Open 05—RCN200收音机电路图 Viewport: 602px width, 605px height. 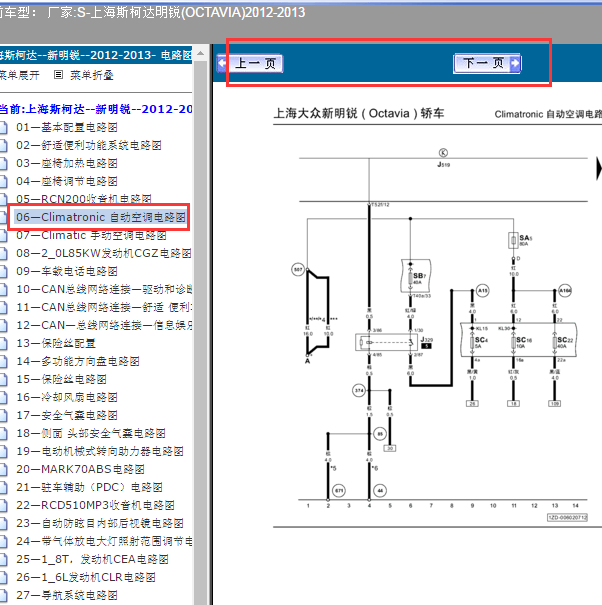click(x=84, y=199)
